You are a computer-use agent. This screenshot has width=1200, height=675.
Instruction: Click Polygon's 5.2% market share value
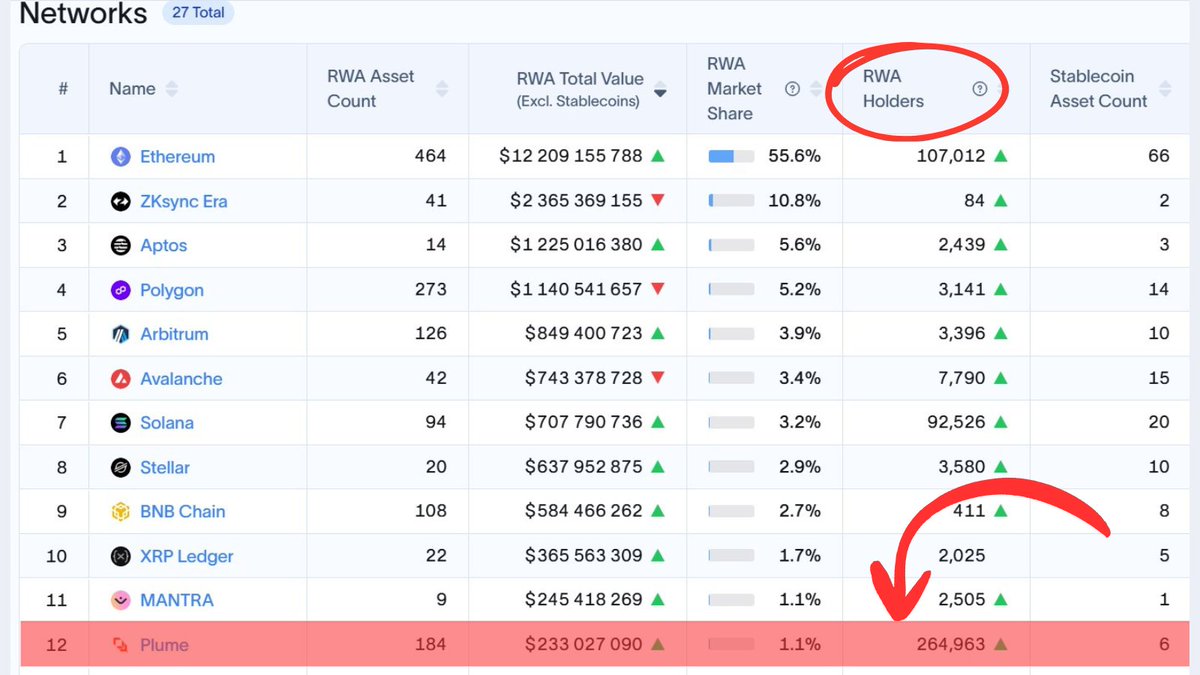(799, 290)
